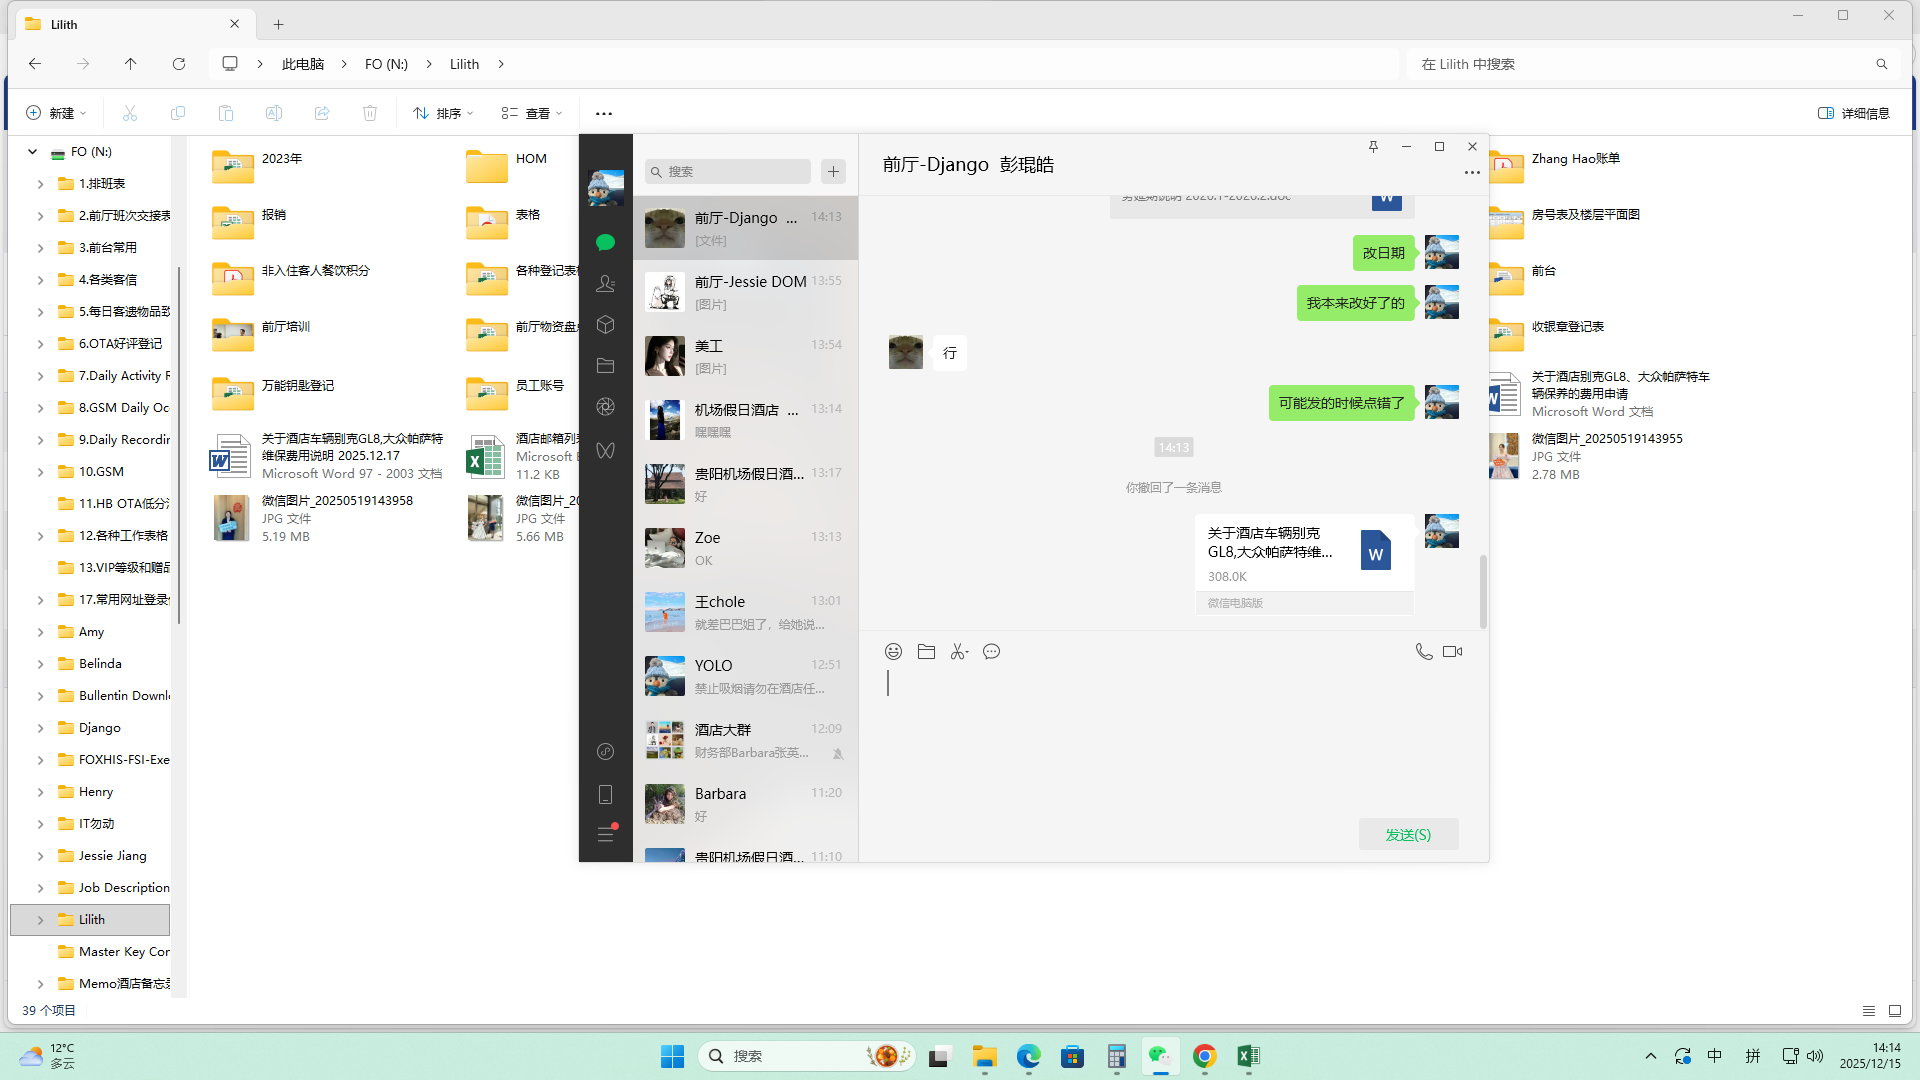The height and width of the screenshot is (1080, 1920).
Task: Open the 查看 view dropdown
Action: (x=532, y=113)
